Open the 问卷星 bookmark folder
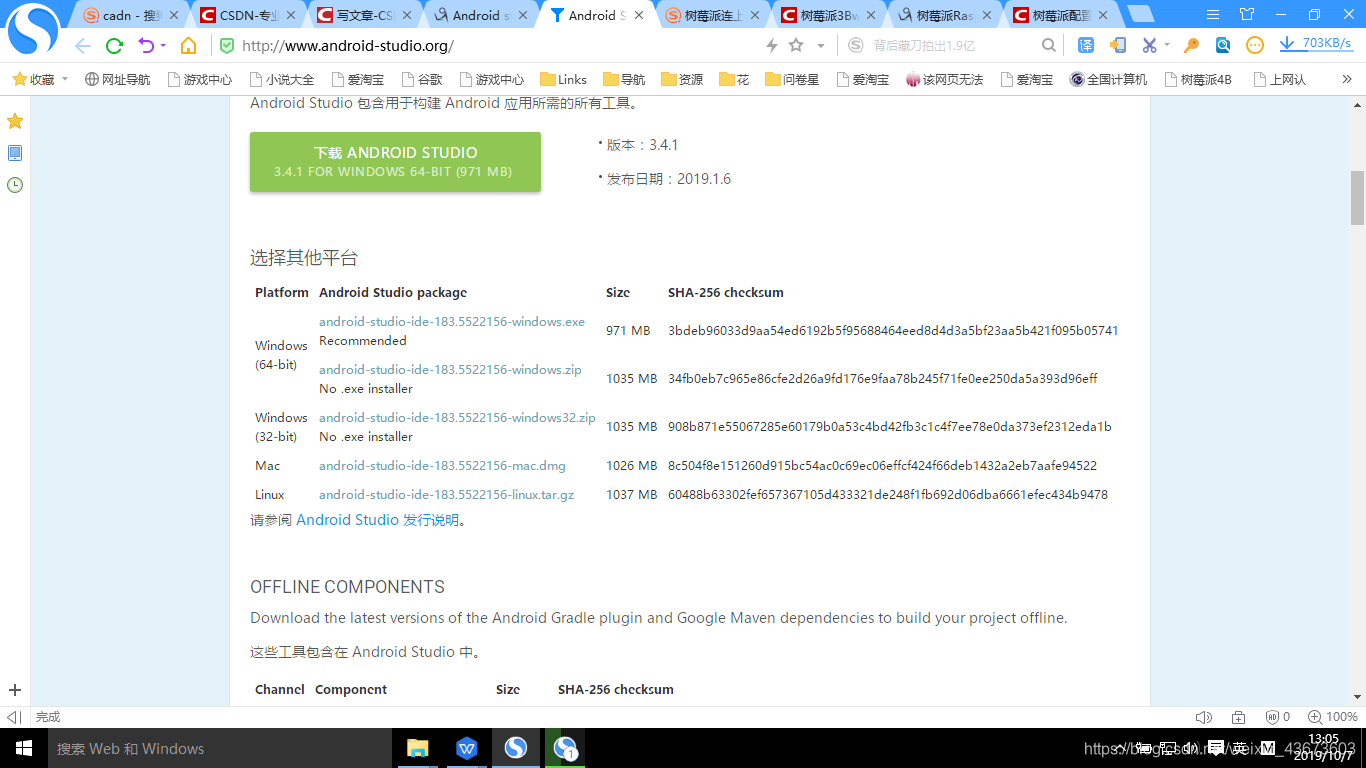Screen dimensions: 1366x768 792,79
